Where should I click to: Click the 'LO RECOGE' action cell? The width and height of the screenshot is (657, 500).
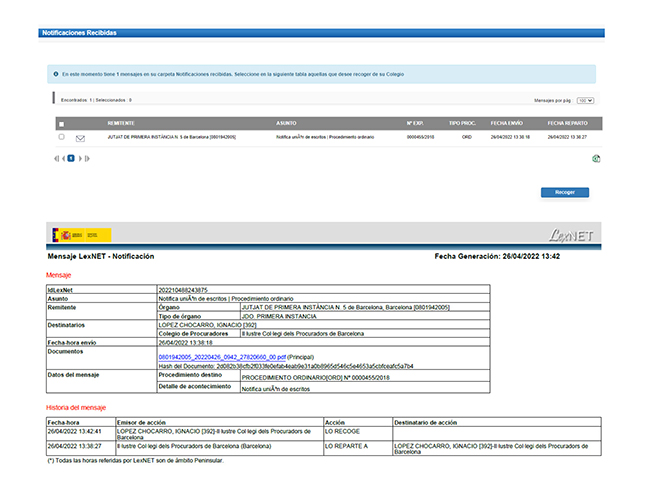(342, 431)
